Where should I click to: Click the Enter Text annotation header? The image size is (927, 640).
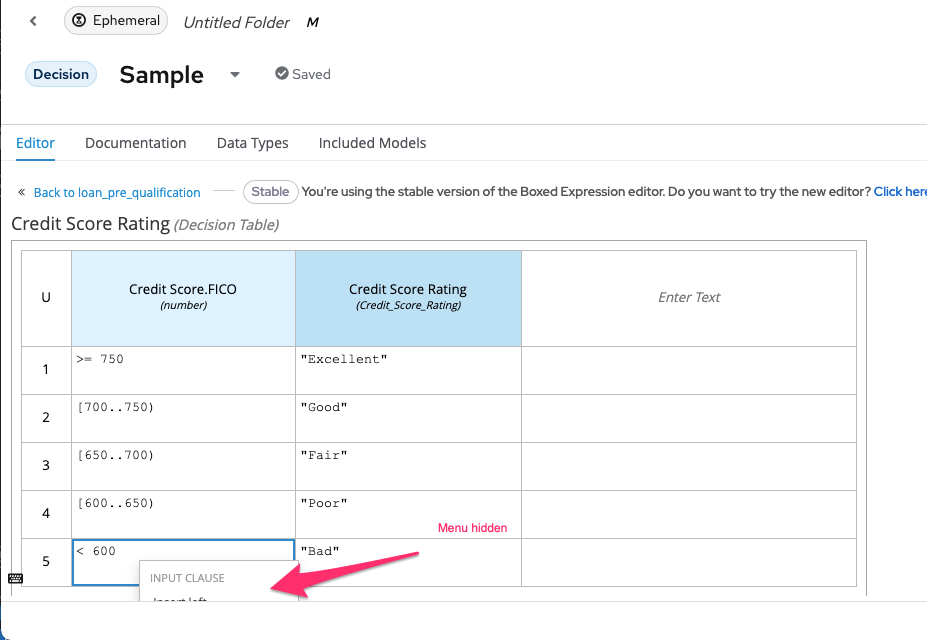click(689, 297)
